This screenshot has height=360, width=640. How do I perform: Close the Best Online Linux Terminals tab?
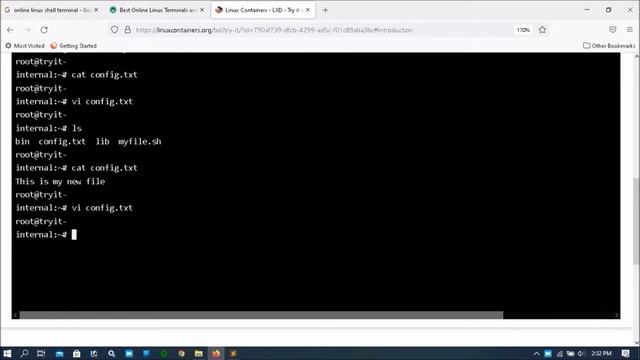coord(202,10)
